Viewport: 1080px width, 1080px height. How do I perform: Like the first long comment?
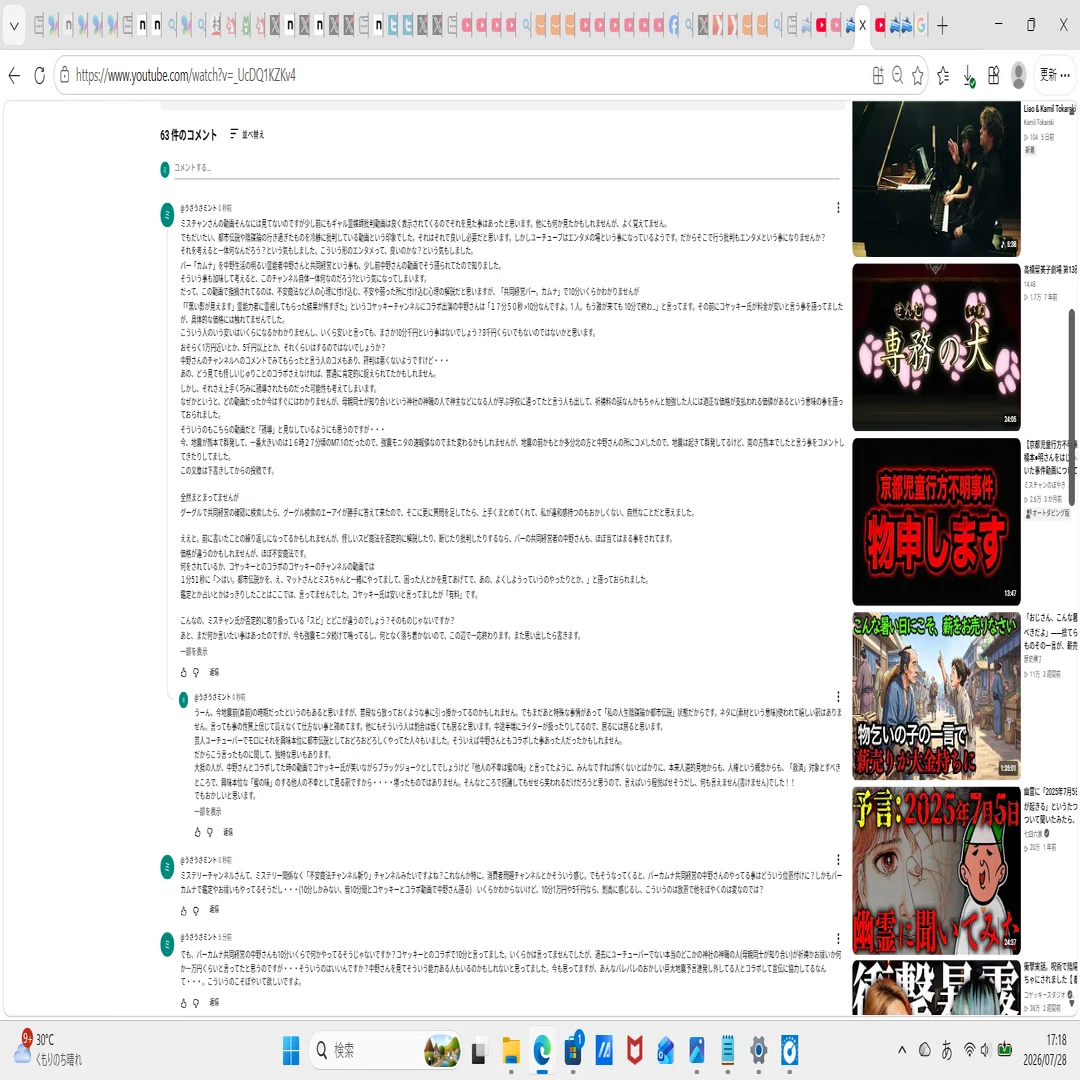[183, 672]
